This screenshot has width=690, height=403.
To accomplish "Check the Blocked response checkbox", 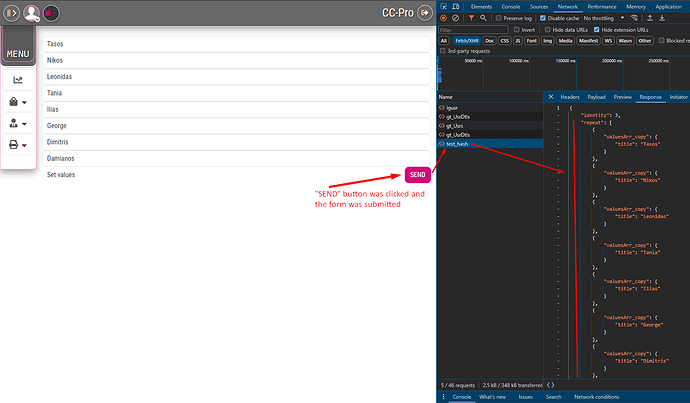I will (x=661, y=40).
